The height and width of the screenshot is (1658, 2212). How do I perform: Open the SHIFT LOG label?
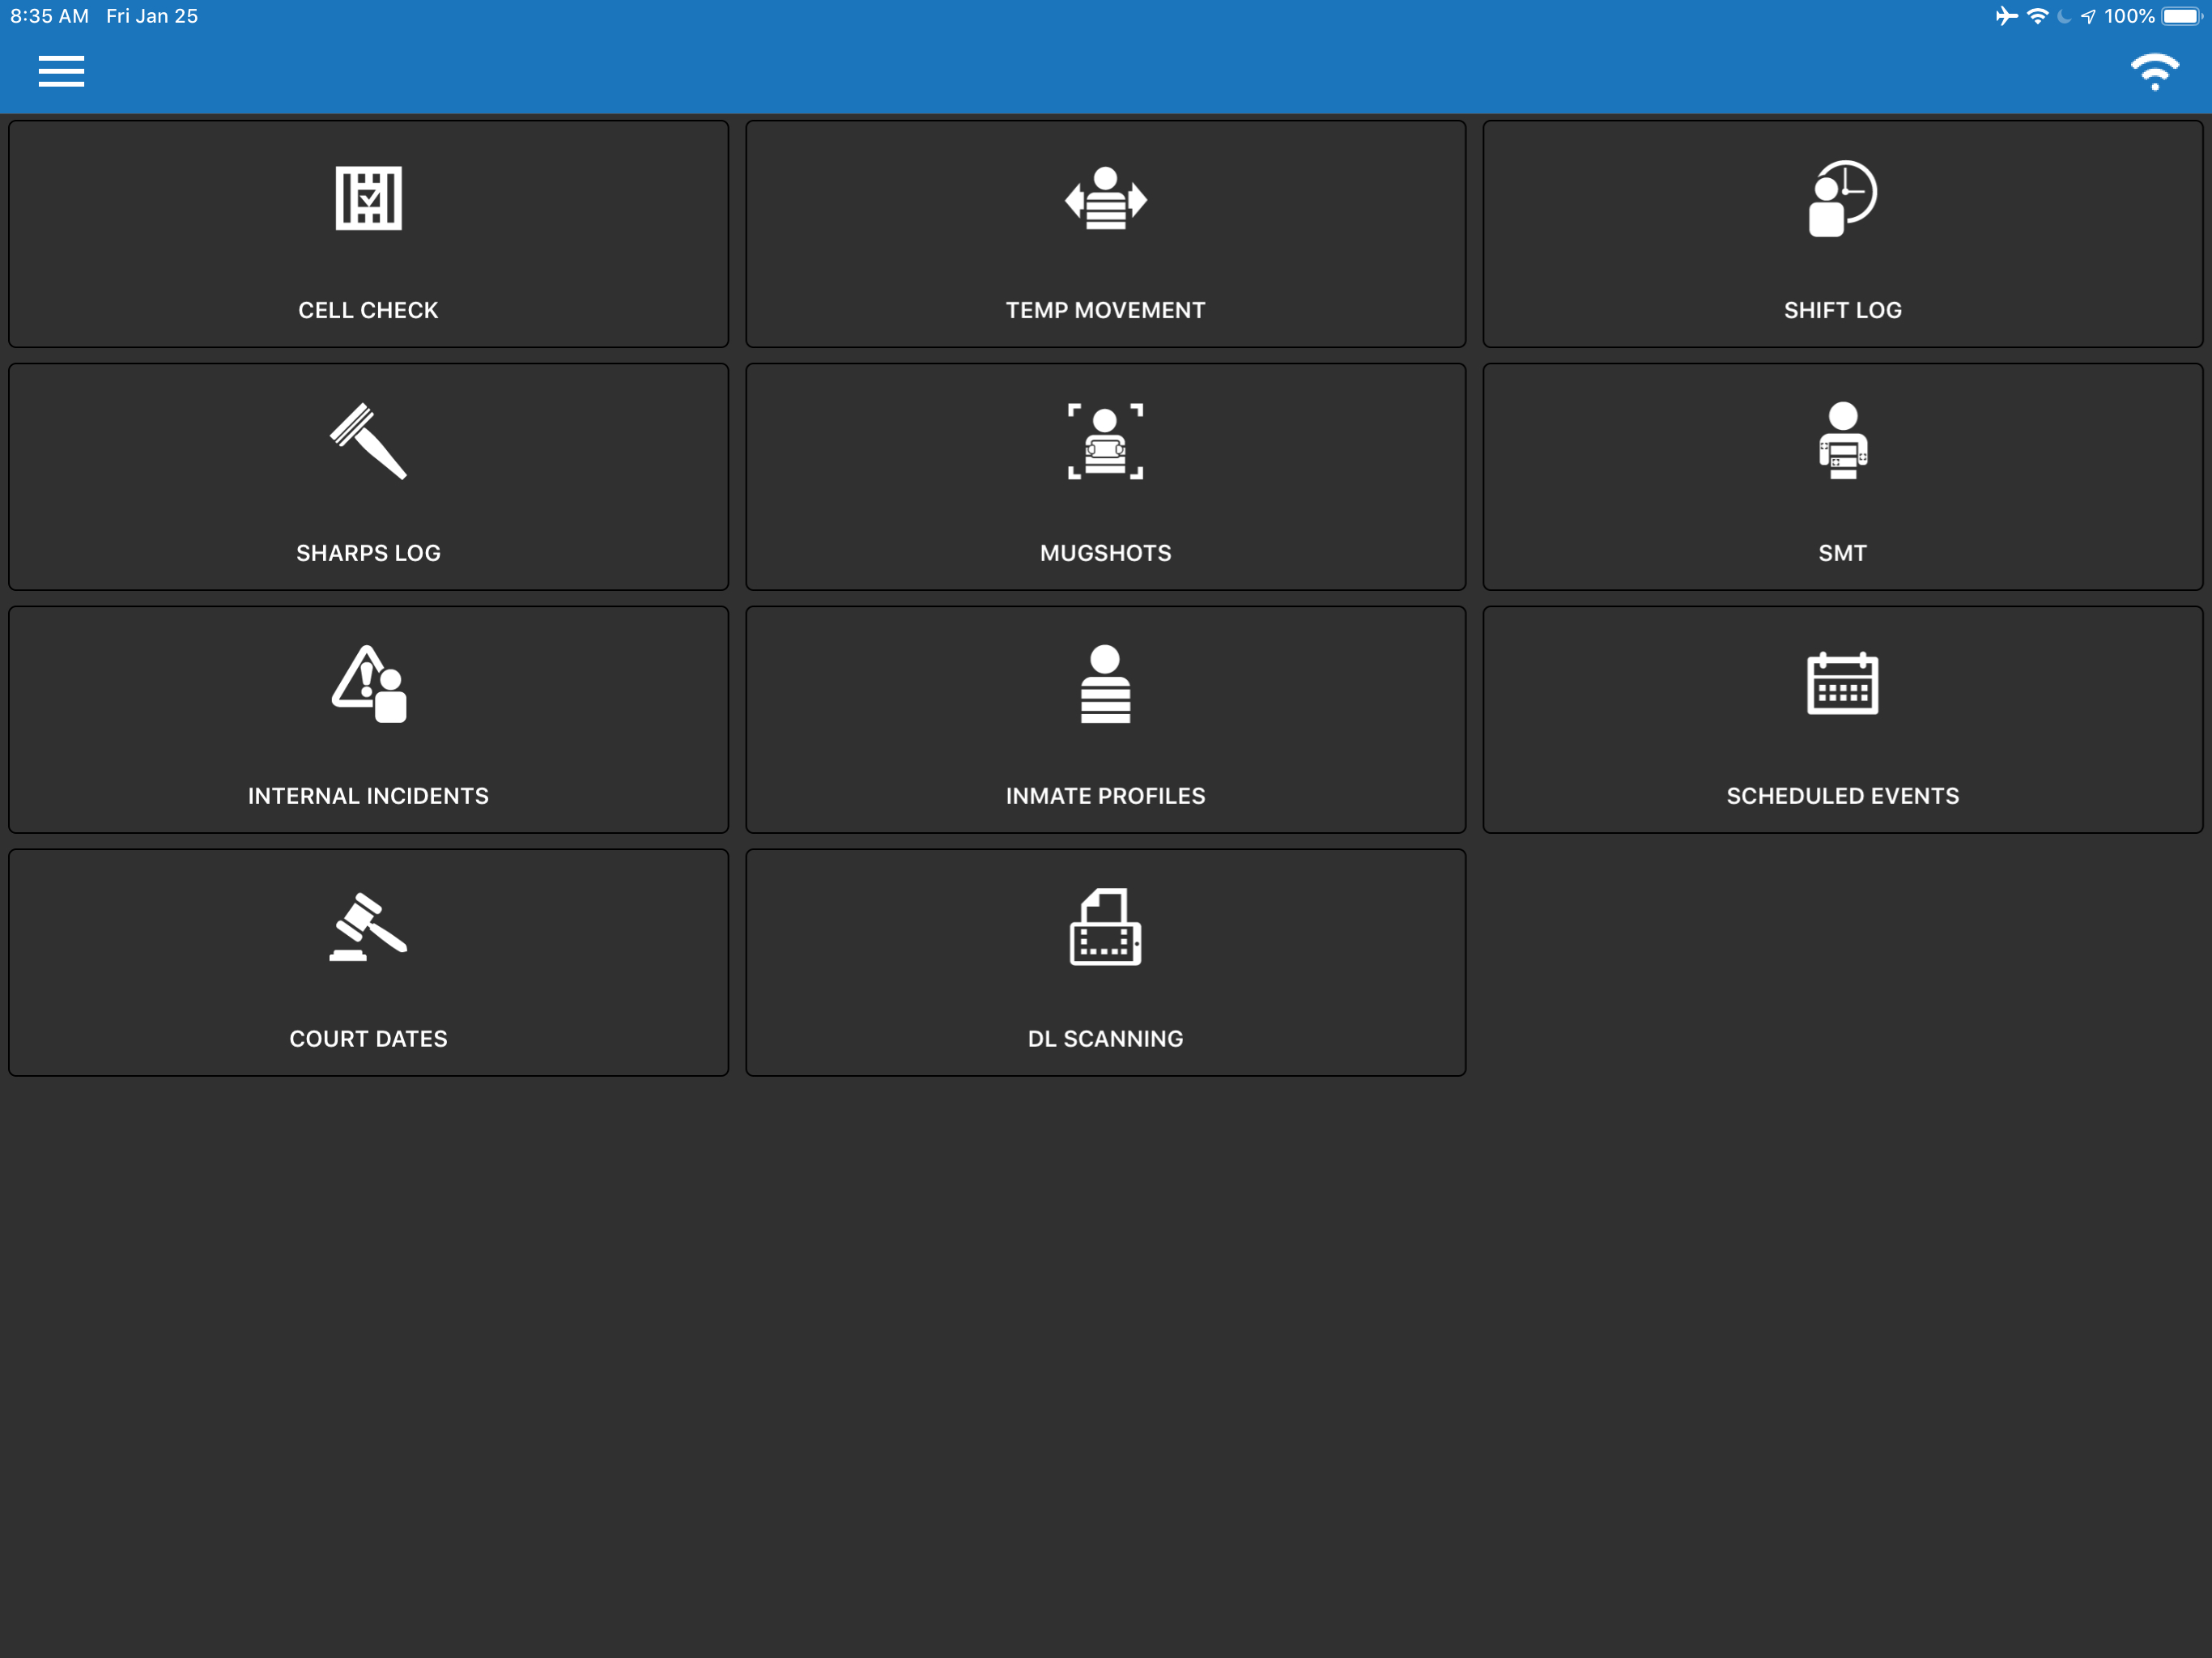click(1842, 310)
